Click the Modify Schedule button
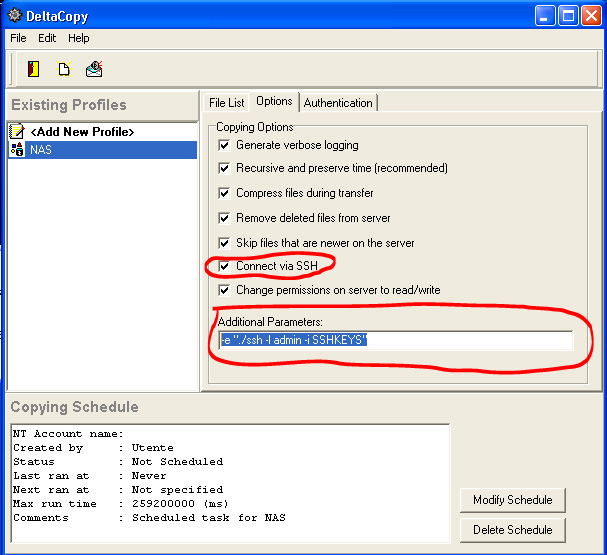Viewport: 607px width, 555px height. click(x=513, y=500)
